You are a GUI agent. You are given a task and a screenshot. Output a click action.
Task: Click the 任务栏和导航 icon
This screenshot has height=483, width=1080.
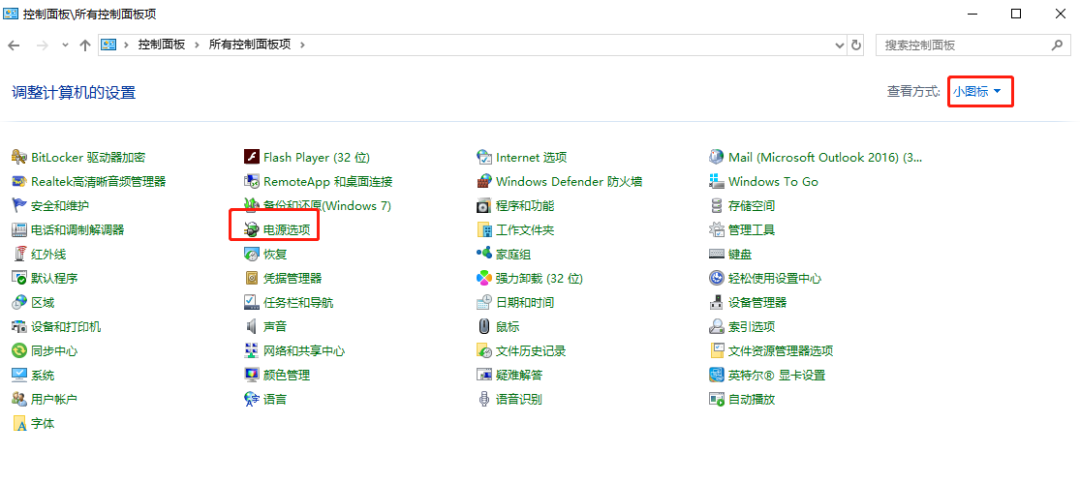(251, 302)
